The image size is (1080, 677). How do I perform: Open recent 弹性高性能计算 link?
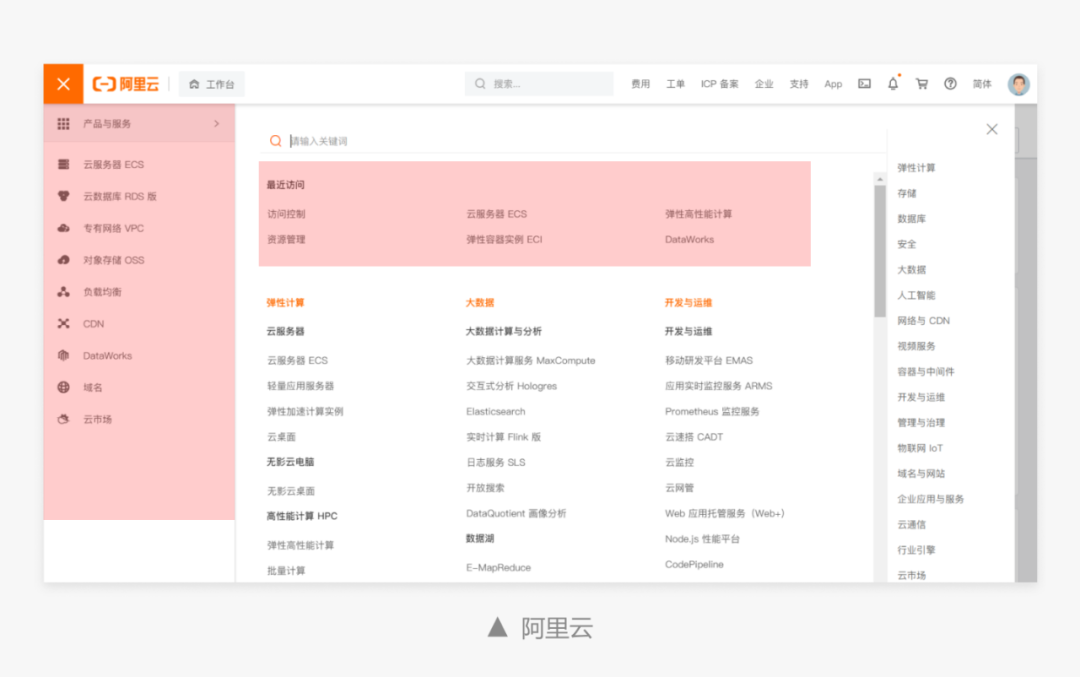click(698, 214)
